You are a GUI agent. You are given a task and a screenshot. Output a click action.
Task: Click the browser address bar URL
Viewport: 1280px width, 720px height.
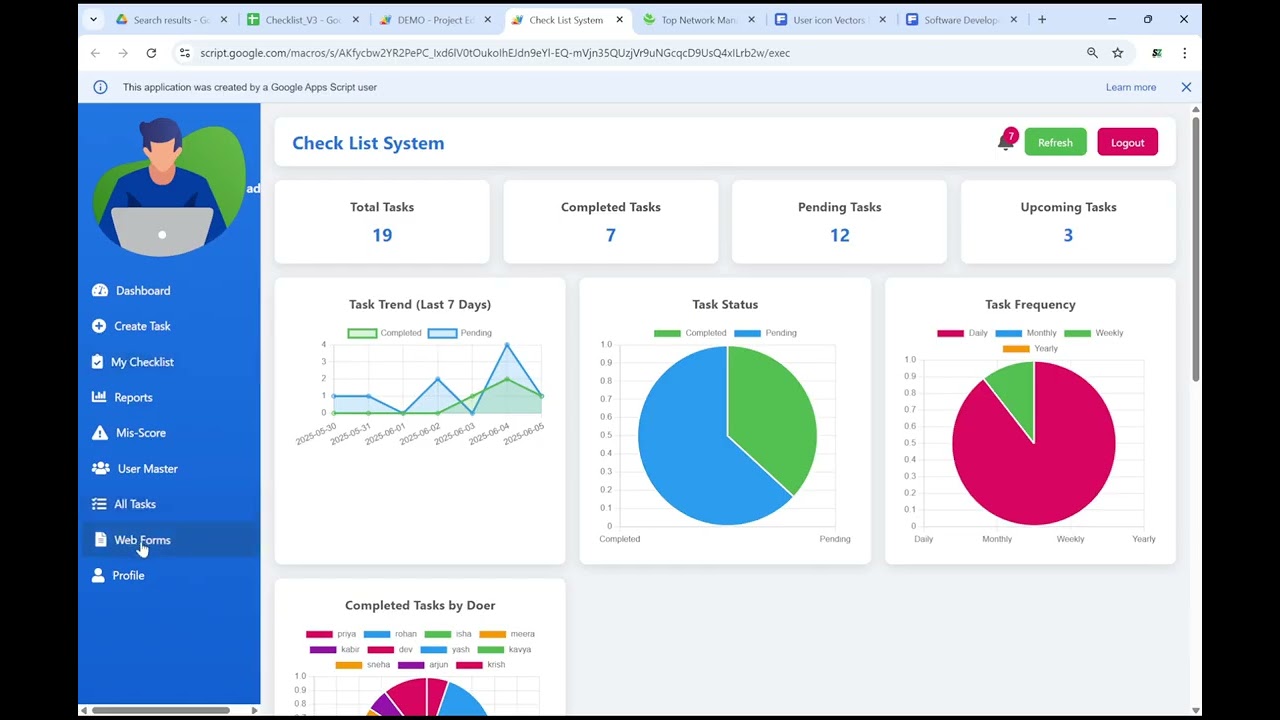(495, 53)
